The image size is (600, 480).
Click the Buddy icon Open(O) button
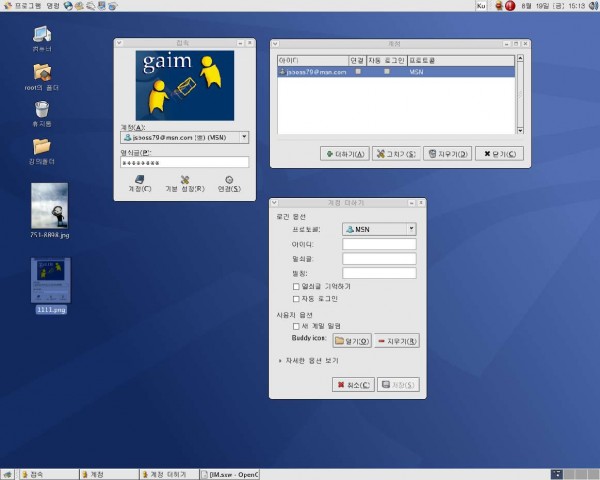(352, 341)
